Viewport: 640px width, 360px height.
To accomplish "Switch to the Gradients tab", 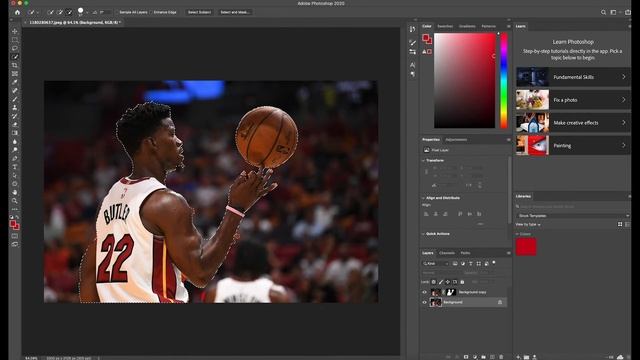I will tap(467, 26).
